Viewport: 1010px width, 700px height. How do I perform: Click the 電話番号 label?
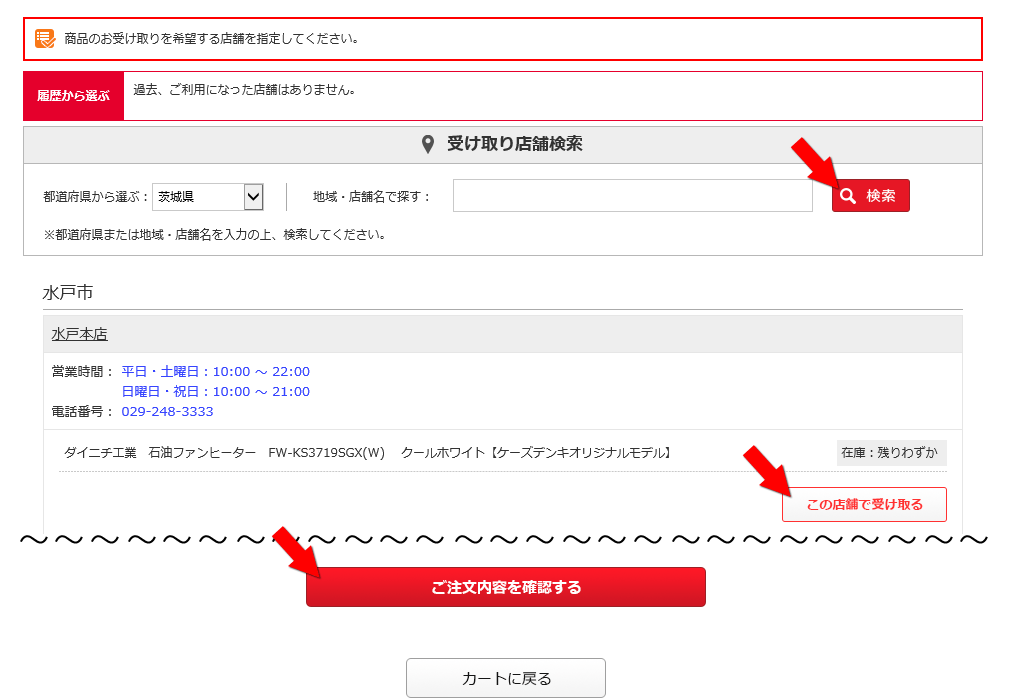tap(82, 411)
